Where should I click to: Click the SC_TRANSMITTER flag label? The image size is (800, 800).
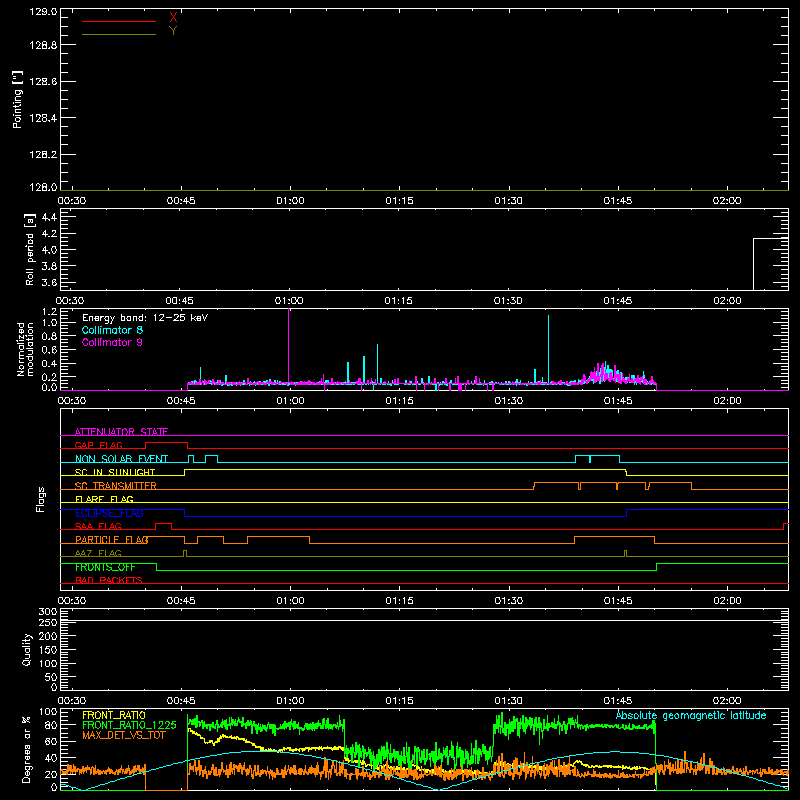tap(115, 486)
